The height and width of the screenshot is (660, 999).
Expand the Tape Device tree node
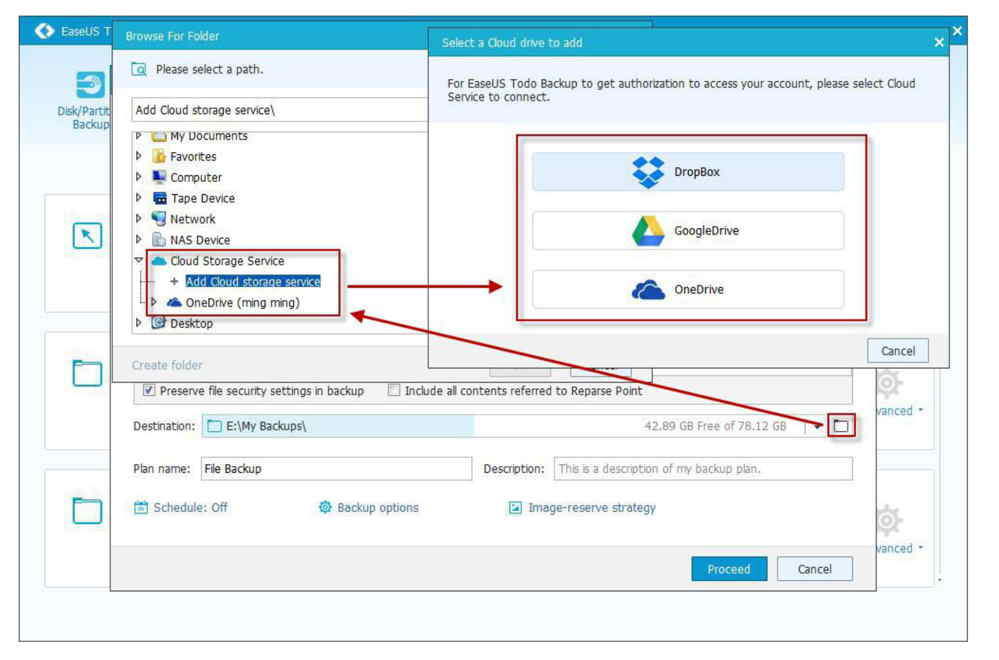(x=138, y=198)
